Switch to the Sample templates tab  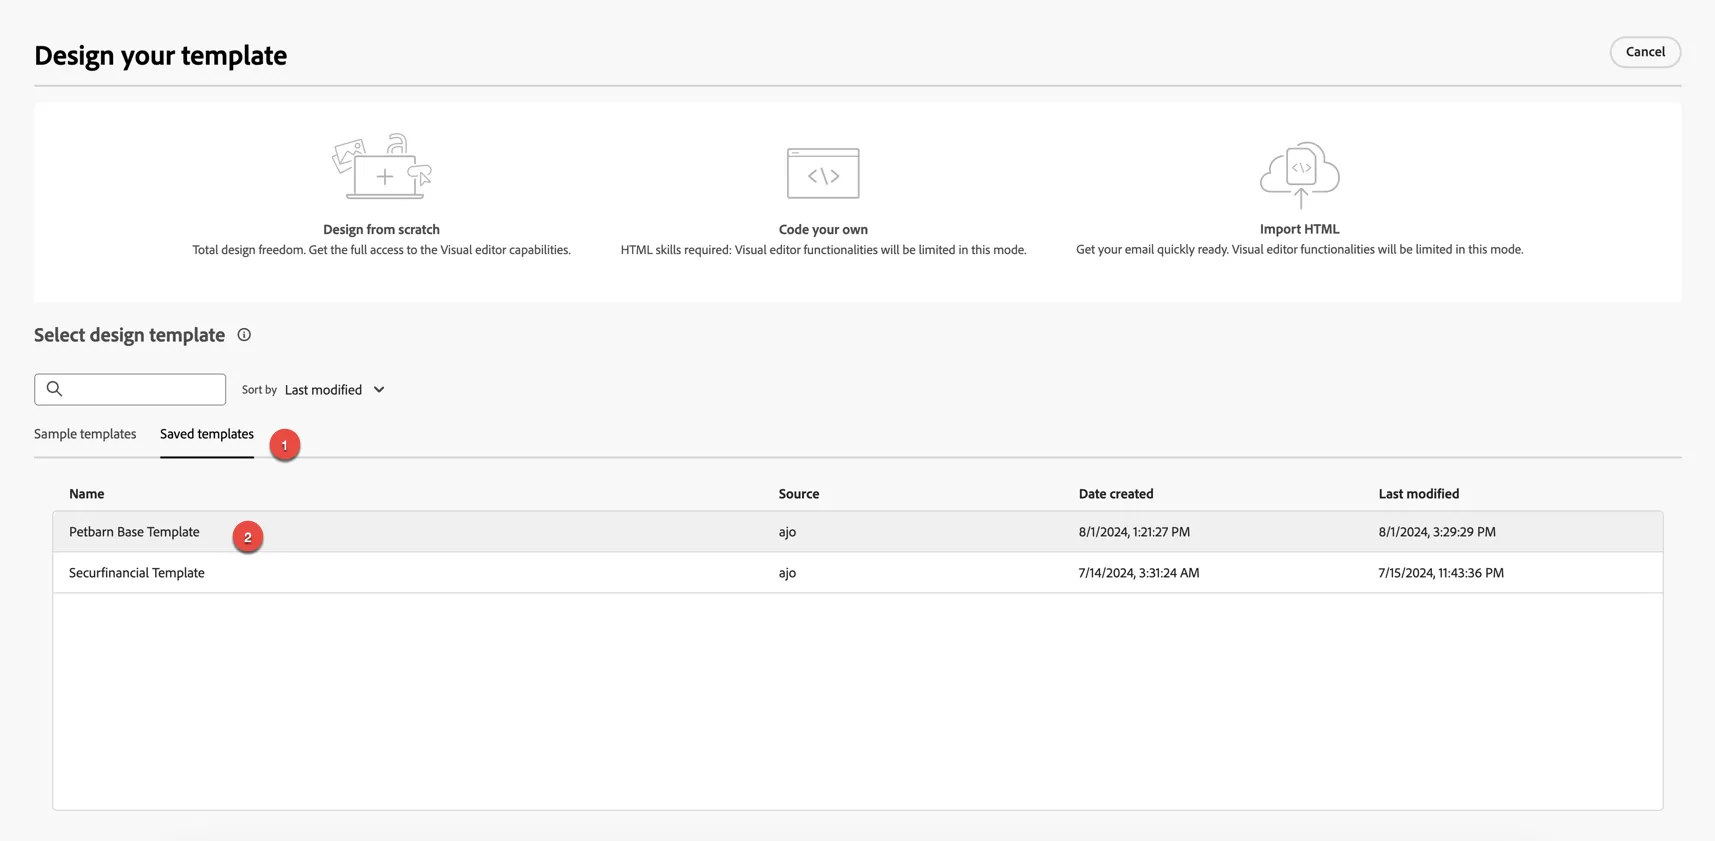click(x=85, y=434)
